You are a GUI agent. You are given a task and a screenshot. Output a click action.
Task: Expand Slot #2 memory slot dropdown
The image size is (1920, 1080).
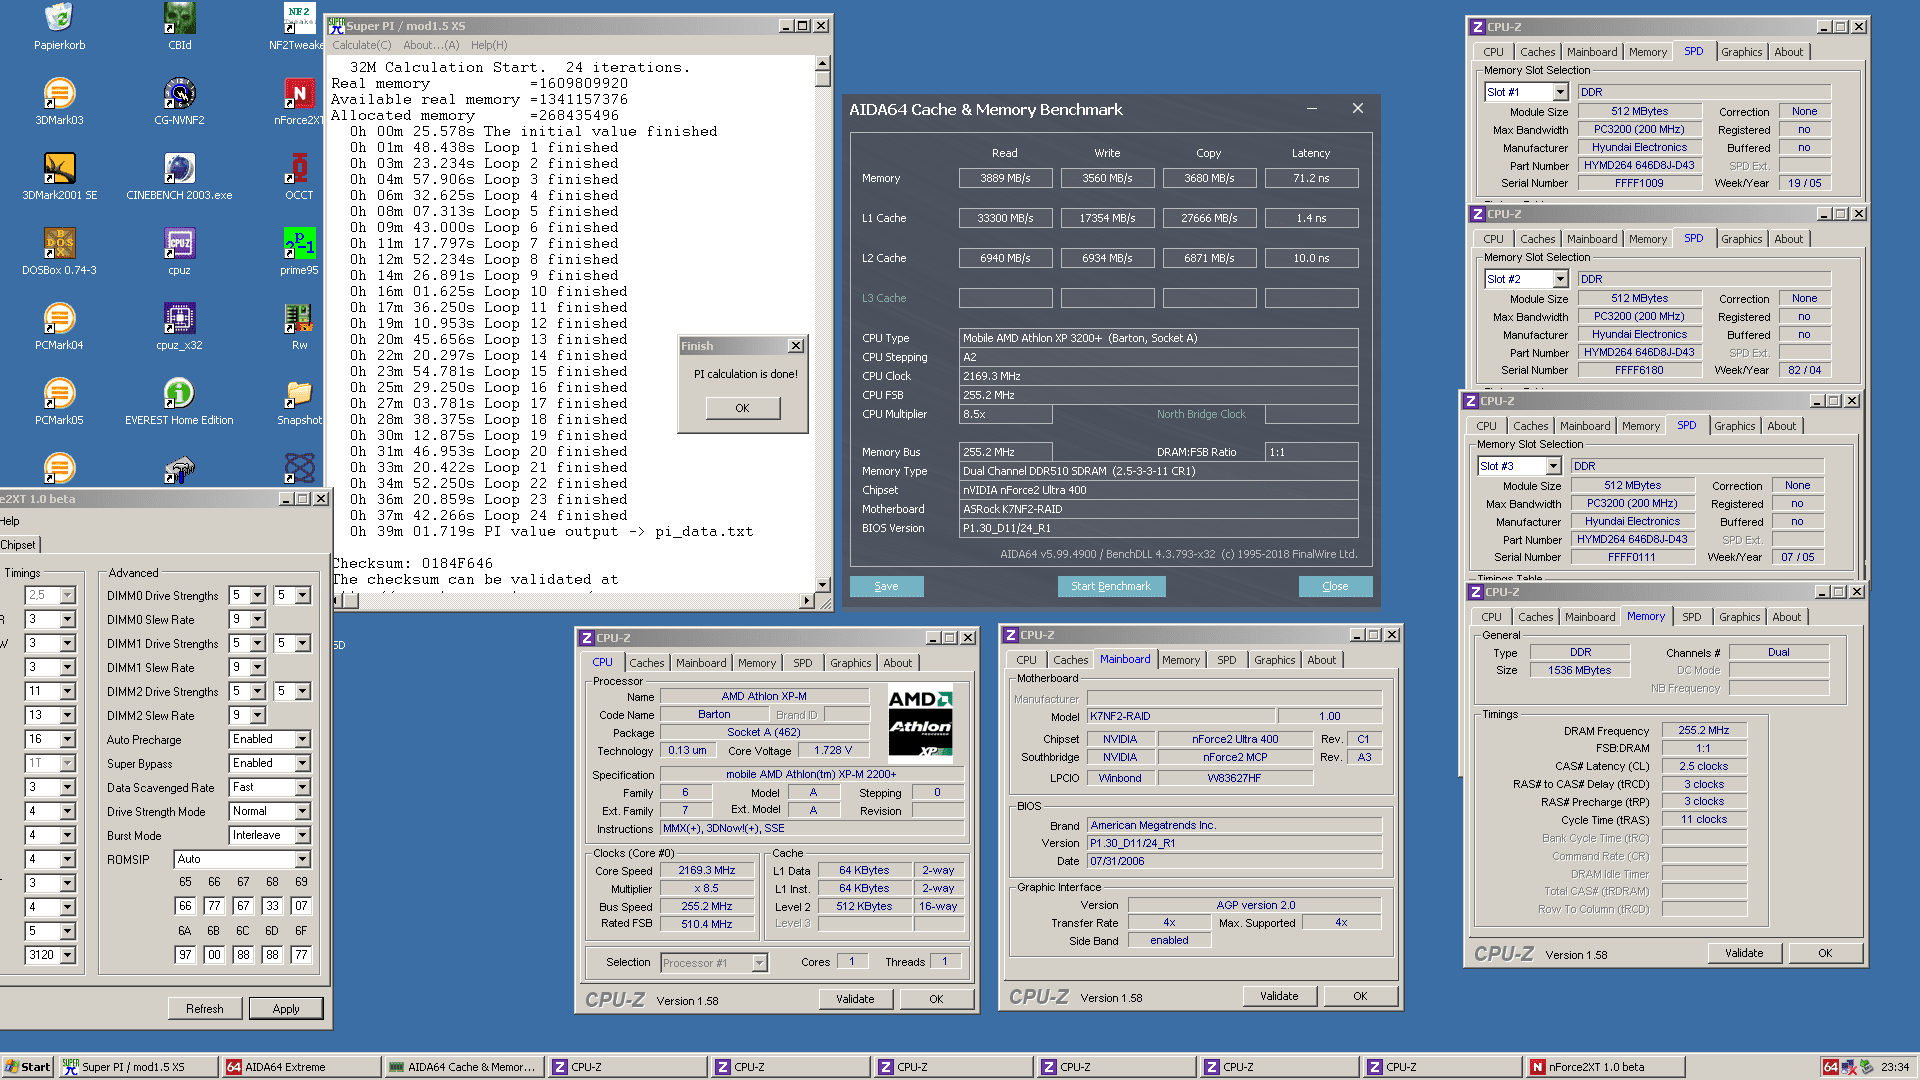point(1560,279)
